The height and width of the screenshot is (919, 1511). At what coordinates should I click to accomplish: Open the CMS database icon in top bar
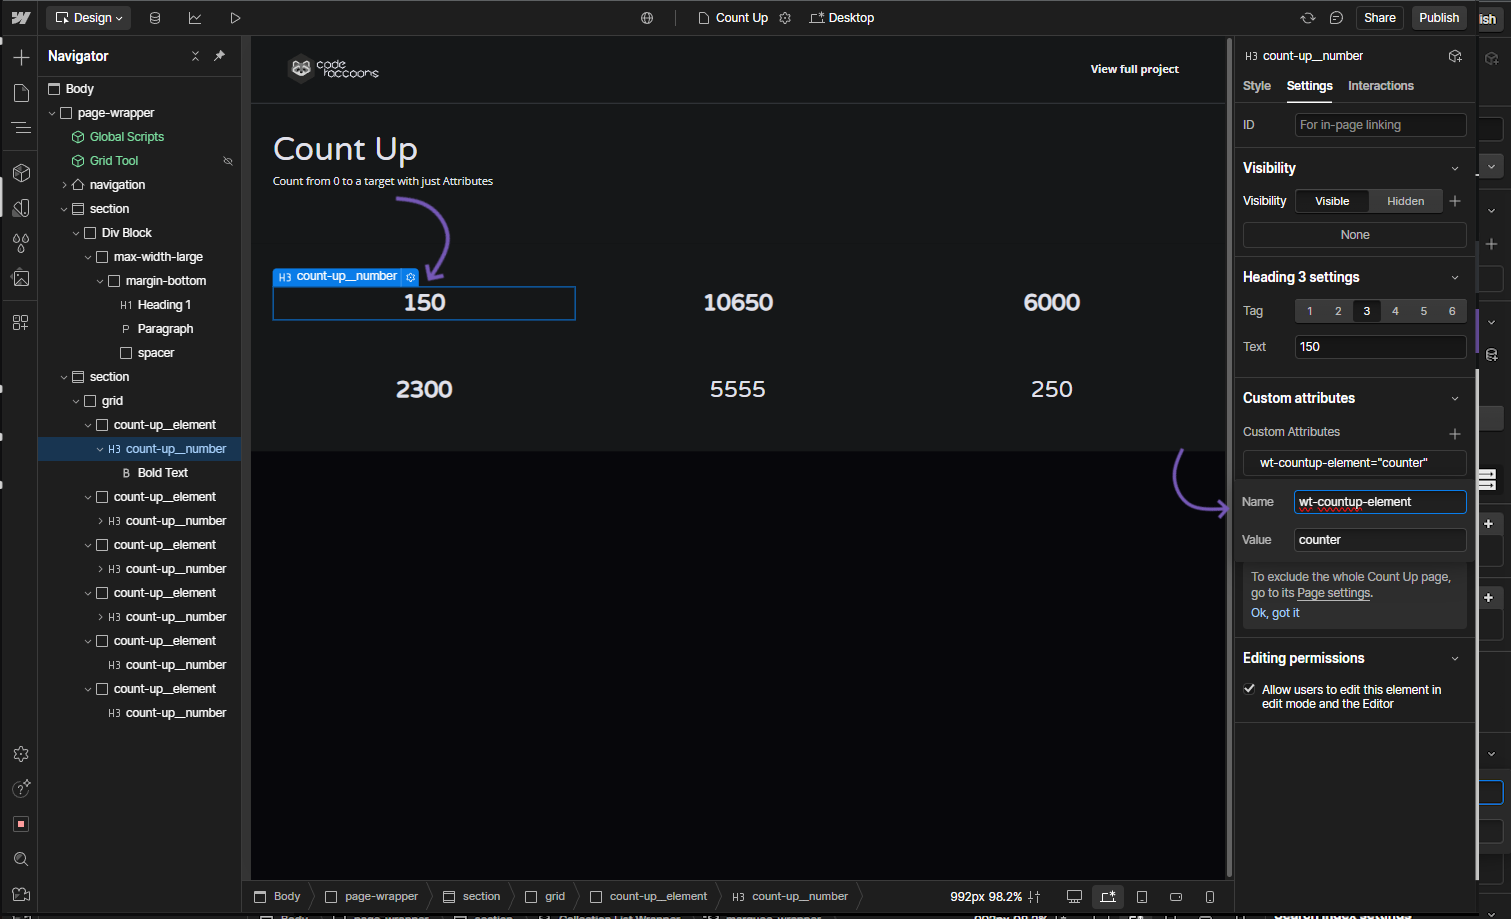(155, 18)
